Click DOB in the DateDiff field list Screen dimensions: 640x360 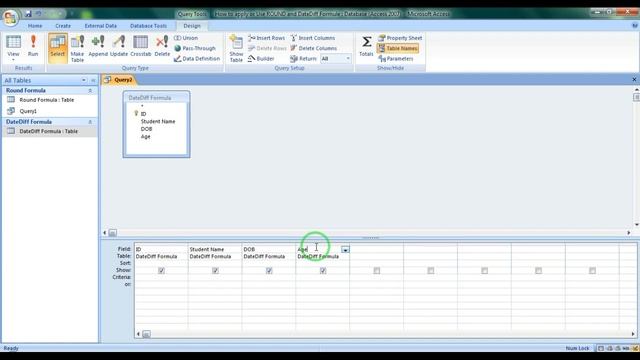point(147,129)
